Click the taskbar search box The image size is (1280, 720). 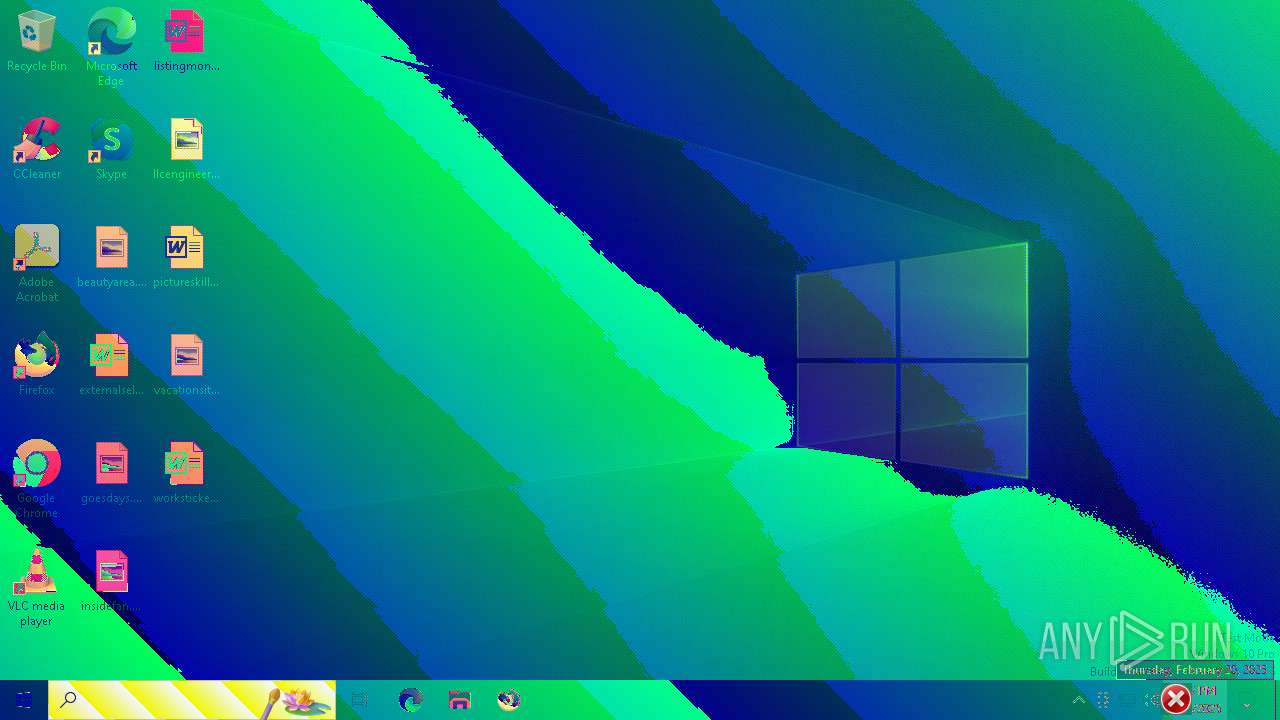192,700
